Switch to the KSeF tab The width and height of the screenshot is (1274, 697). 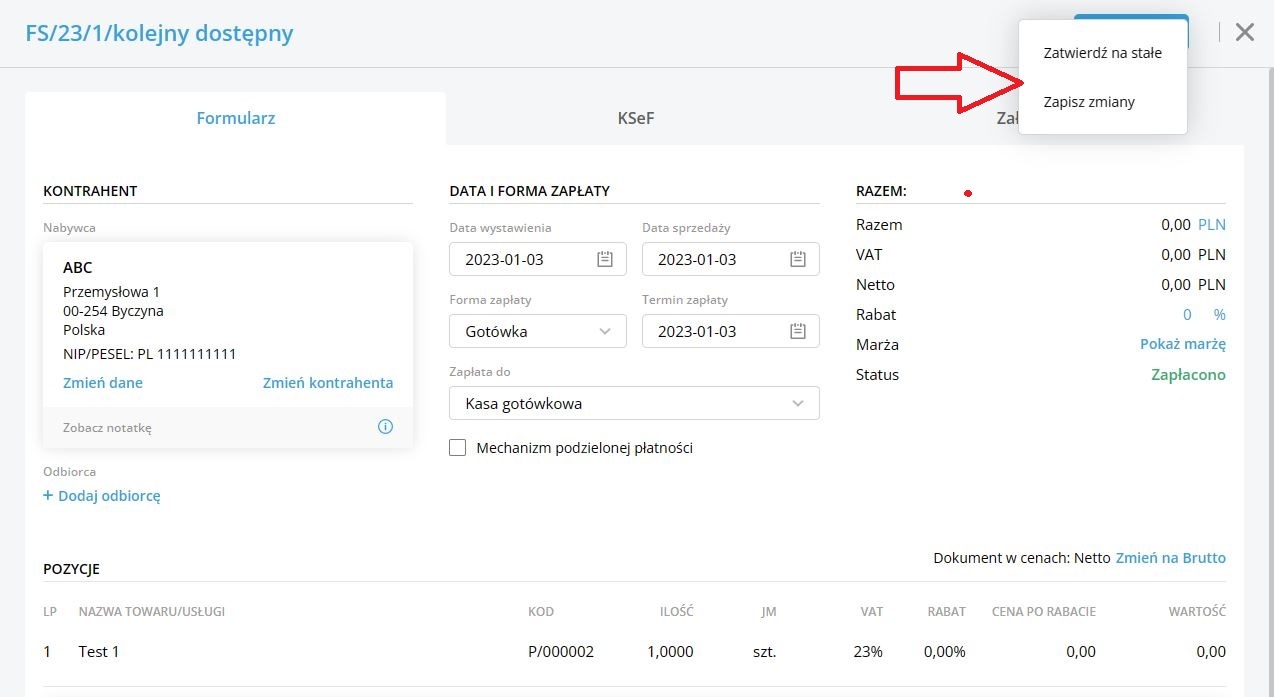coord(635,118)
